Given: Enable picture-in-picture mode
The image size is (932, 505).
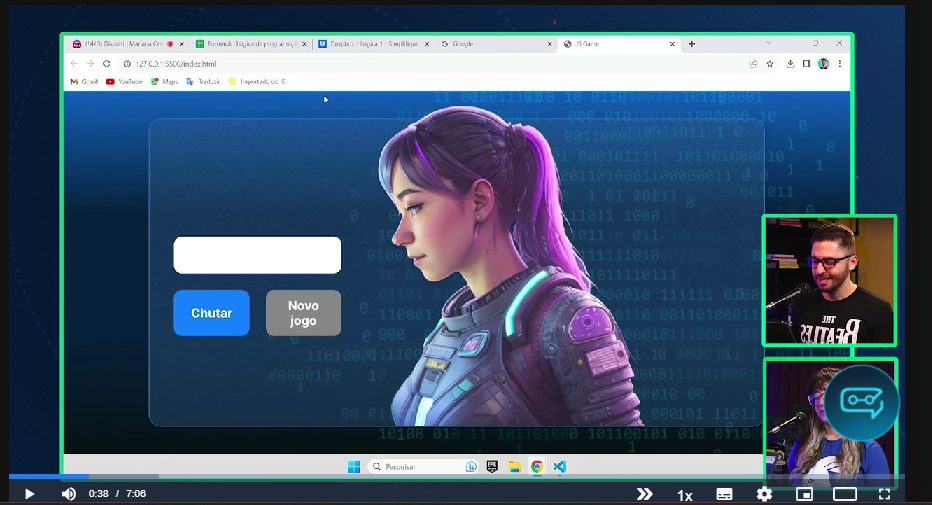Looking at the screenshot, I should click(x=804, y=494).
